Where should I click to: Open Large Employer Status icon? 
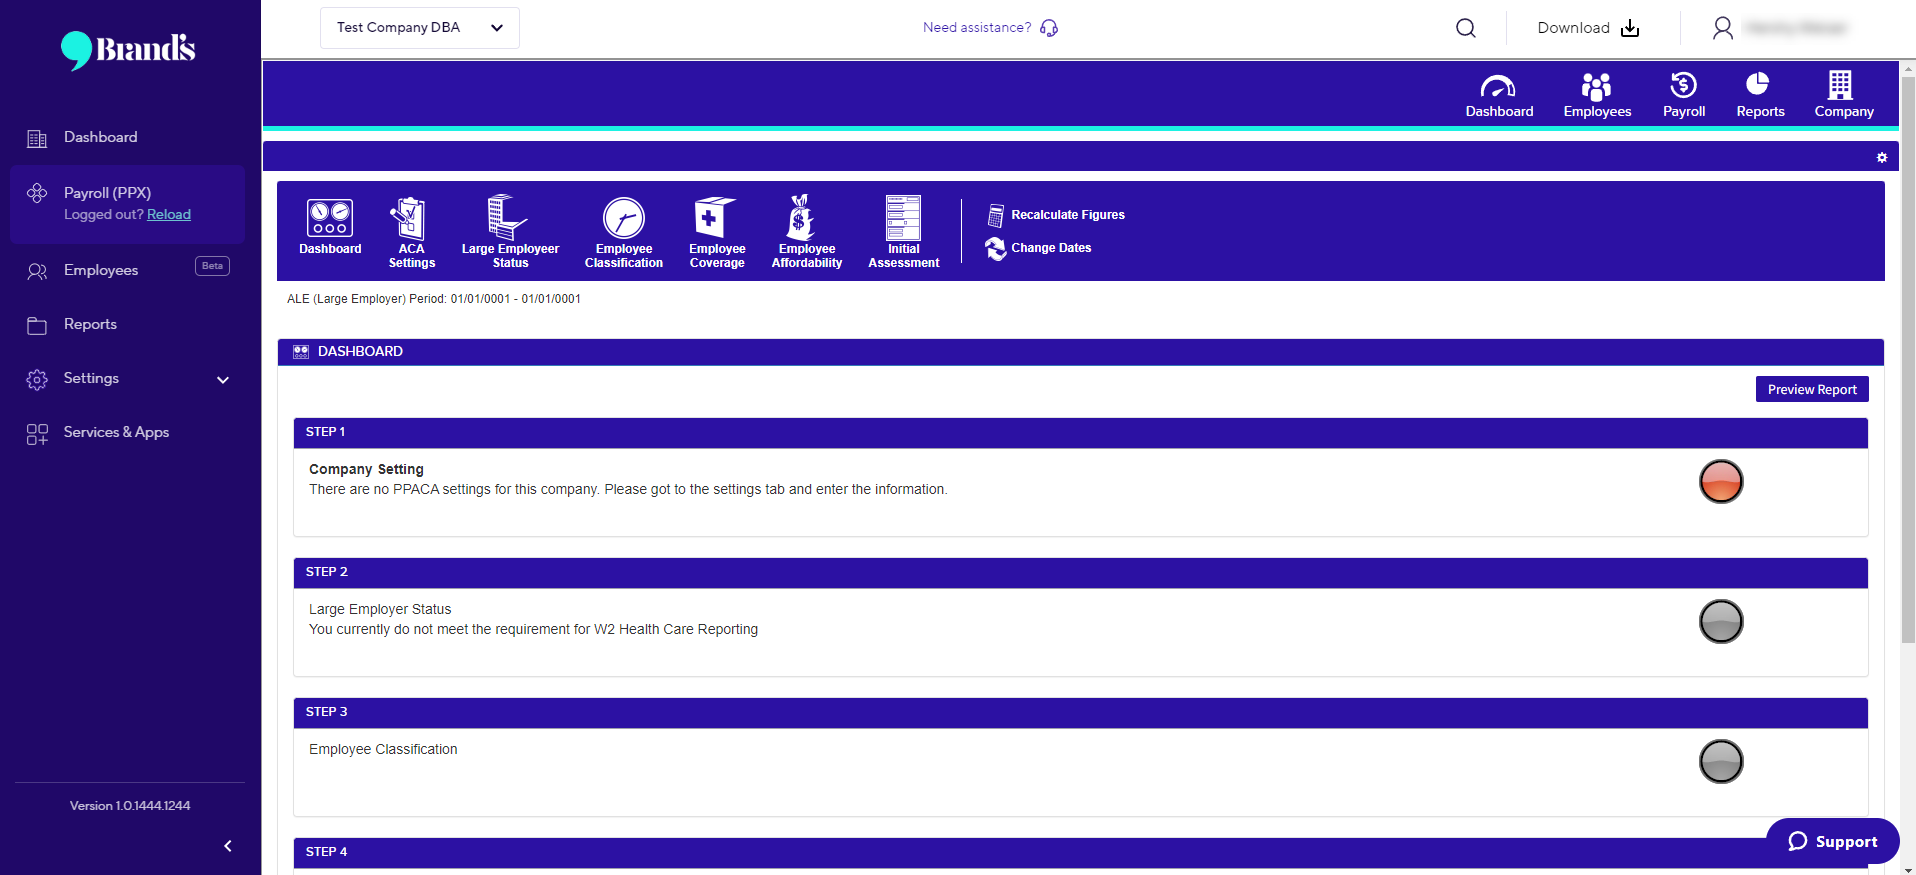[507, 217]
